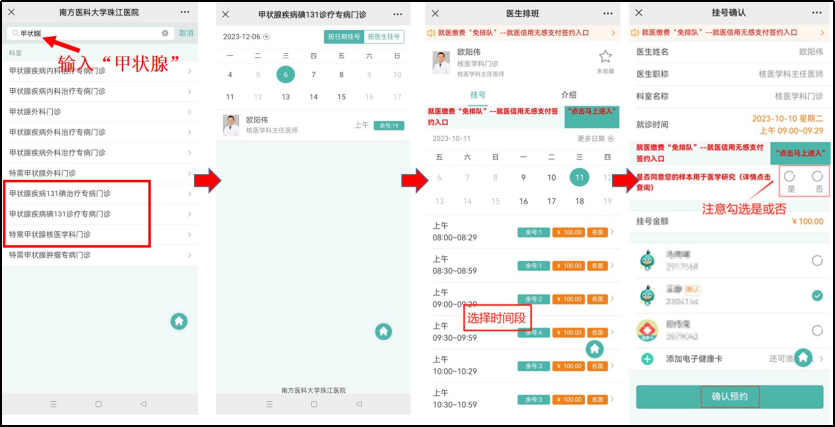Image resolution: width=835 pixels, height=427 pixels.
Task: Expand 特需甲状腺肿瘤专病门诊 row chevron
Action: (x=189, y=255)
